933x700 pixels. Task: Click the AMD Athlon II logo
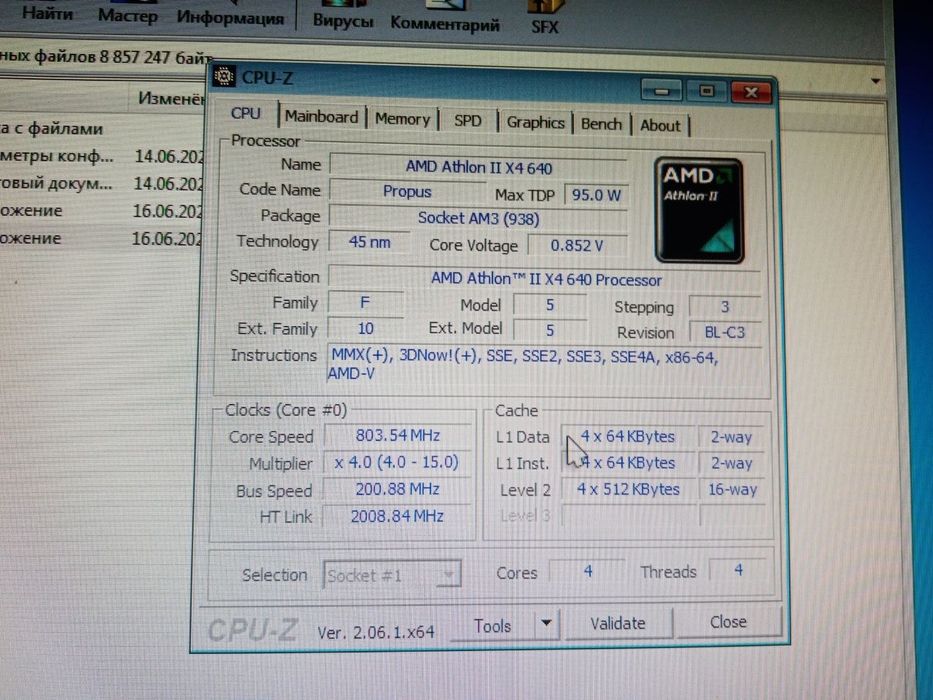pos(699,210)
